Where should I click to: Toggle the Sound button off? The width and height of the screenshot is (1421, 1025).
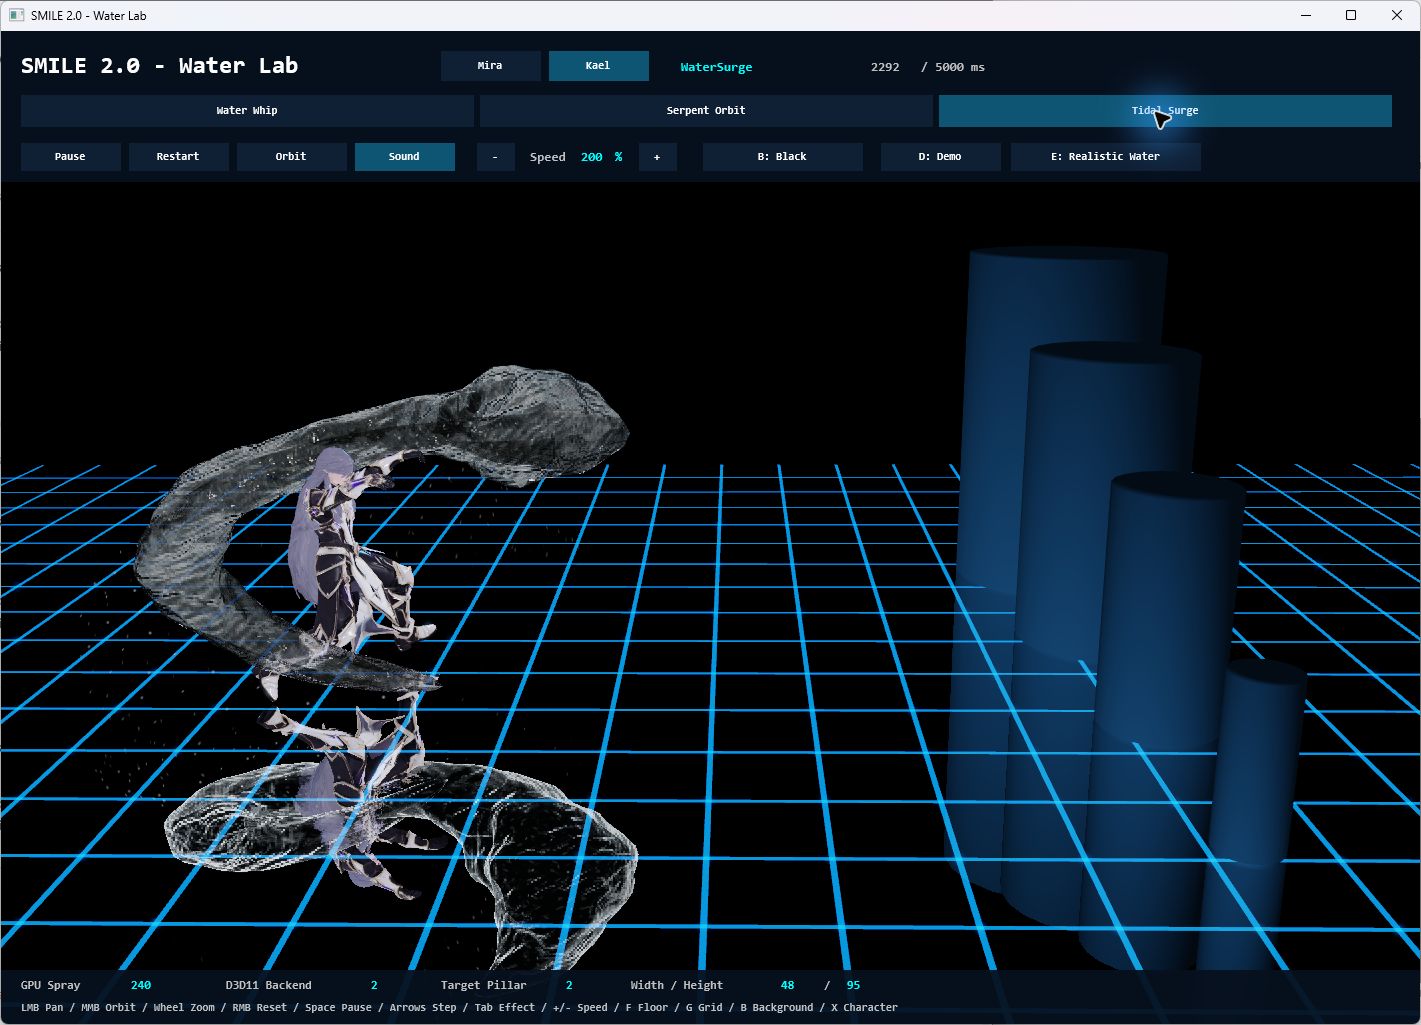coord(404,157)
